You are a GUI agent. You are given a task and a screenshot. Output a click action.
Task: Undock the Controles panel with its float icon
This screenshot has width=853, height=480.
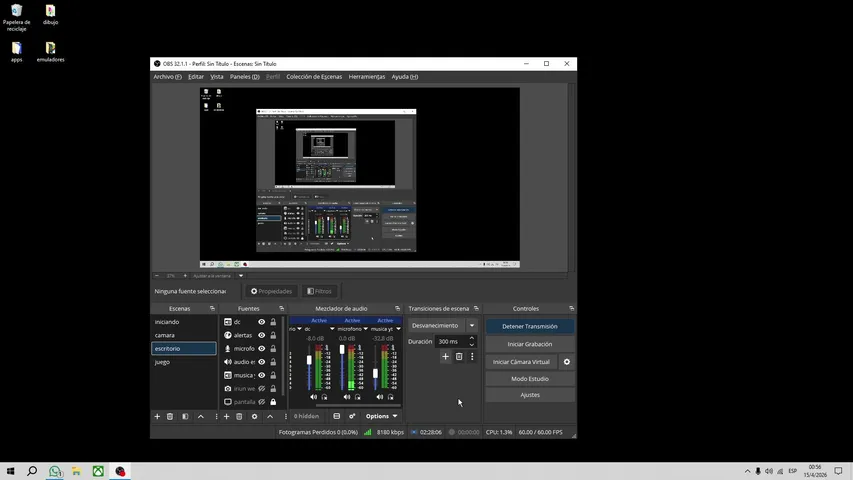(x=571, y=309)
